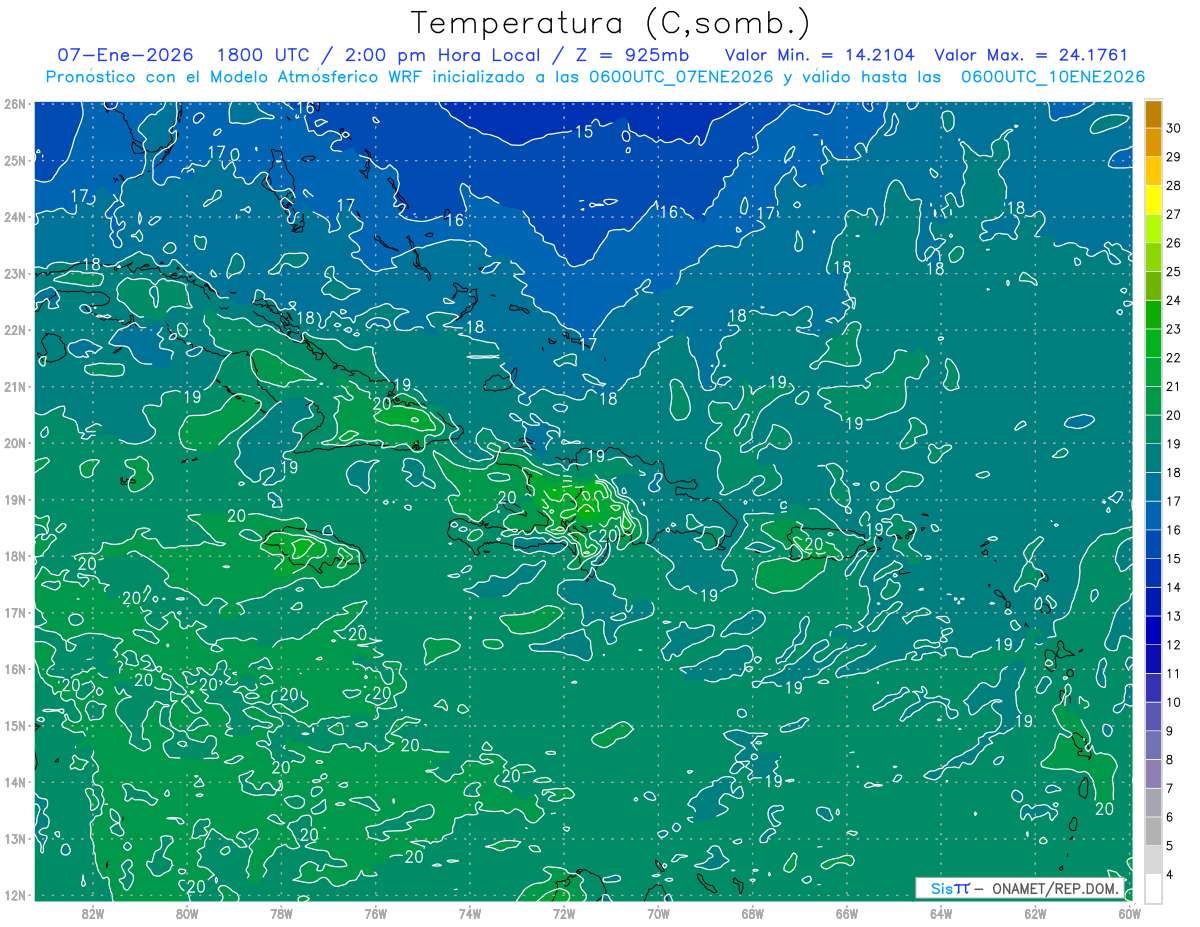Click the colorbar label 5
This screenshot has height=927, width=1200.
coord(1171,846)
